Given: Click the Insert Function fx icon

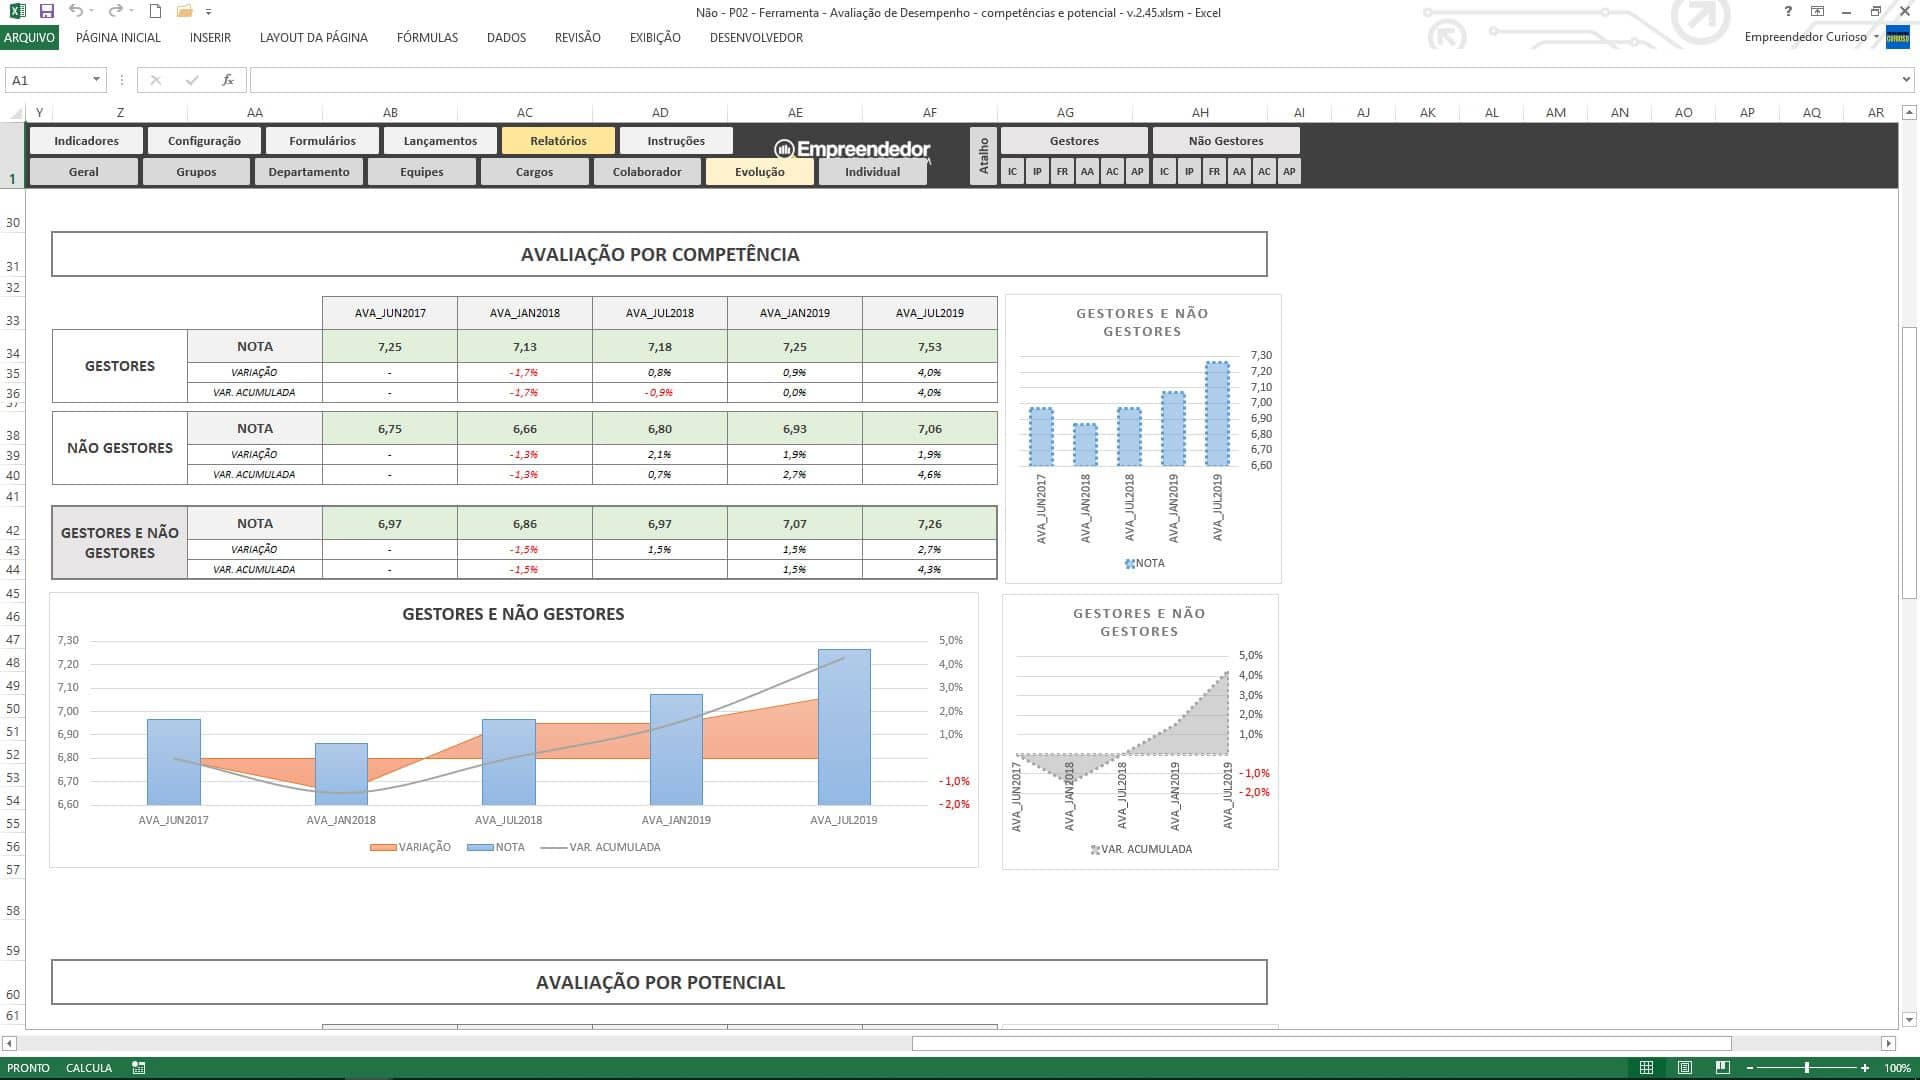Looking at the screenshot, I should click(228, 80).
